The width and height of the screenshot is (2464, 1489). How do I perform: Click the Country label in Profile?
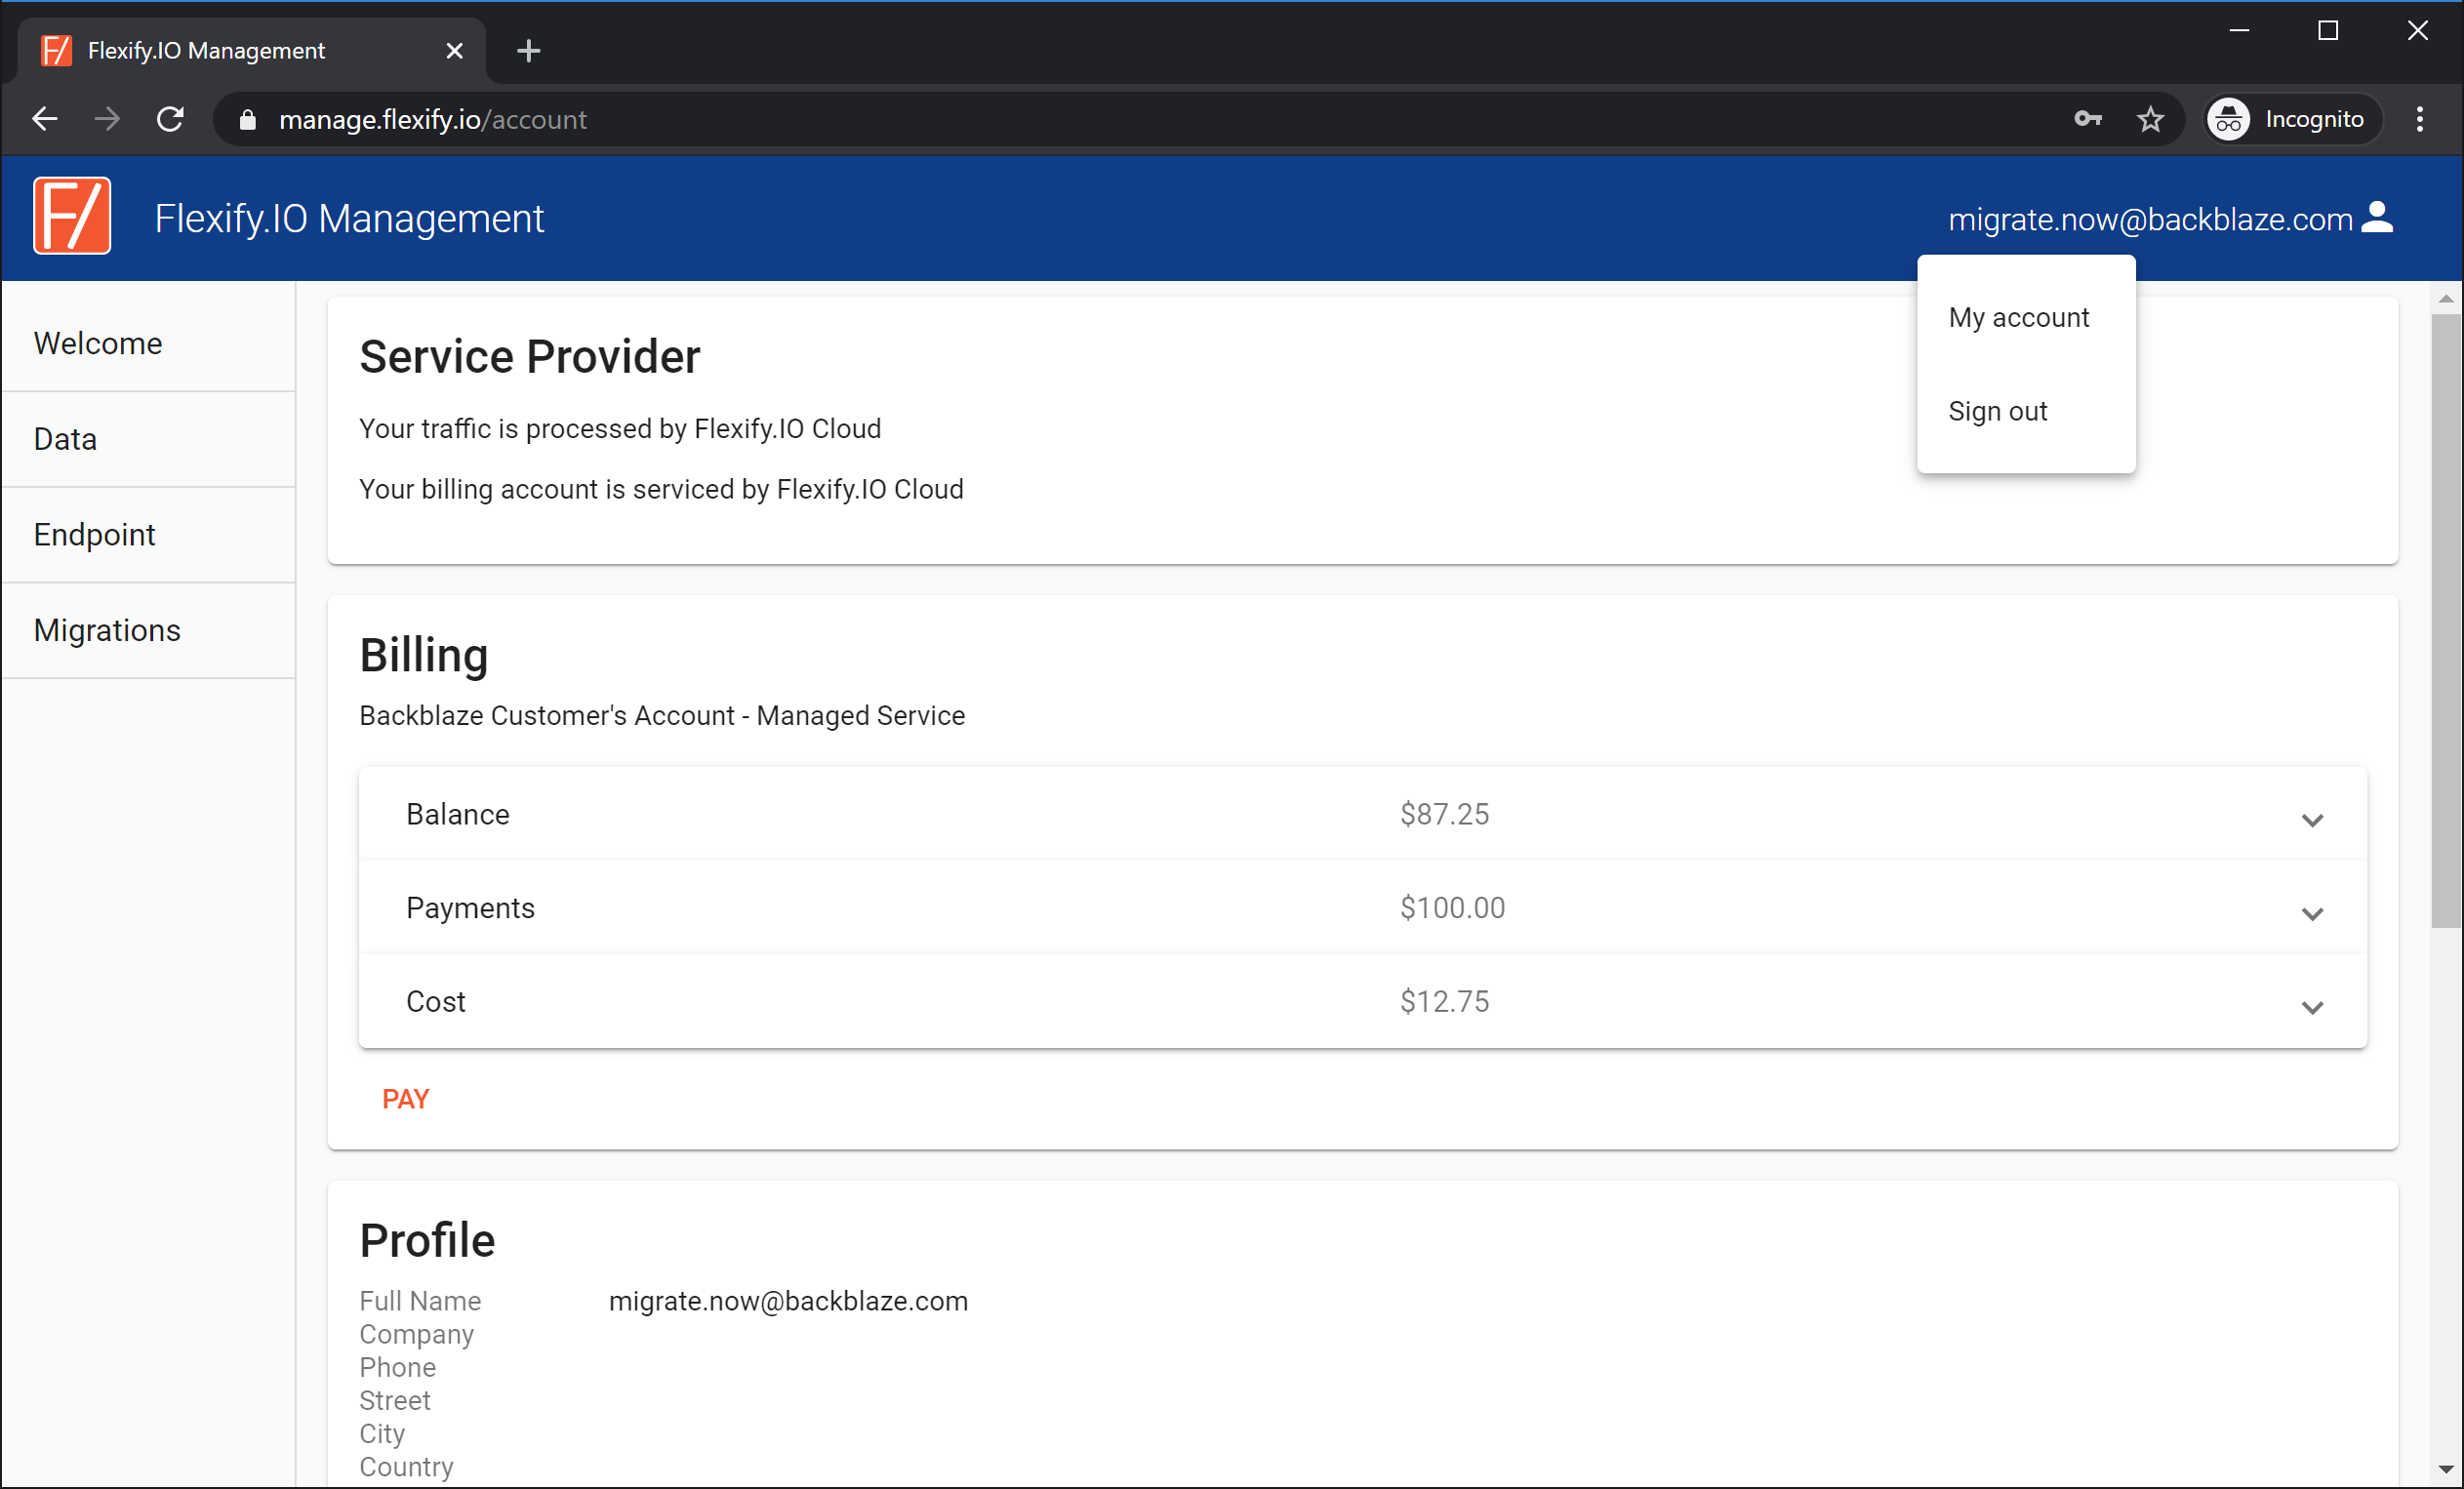(x=406, y=1467)
